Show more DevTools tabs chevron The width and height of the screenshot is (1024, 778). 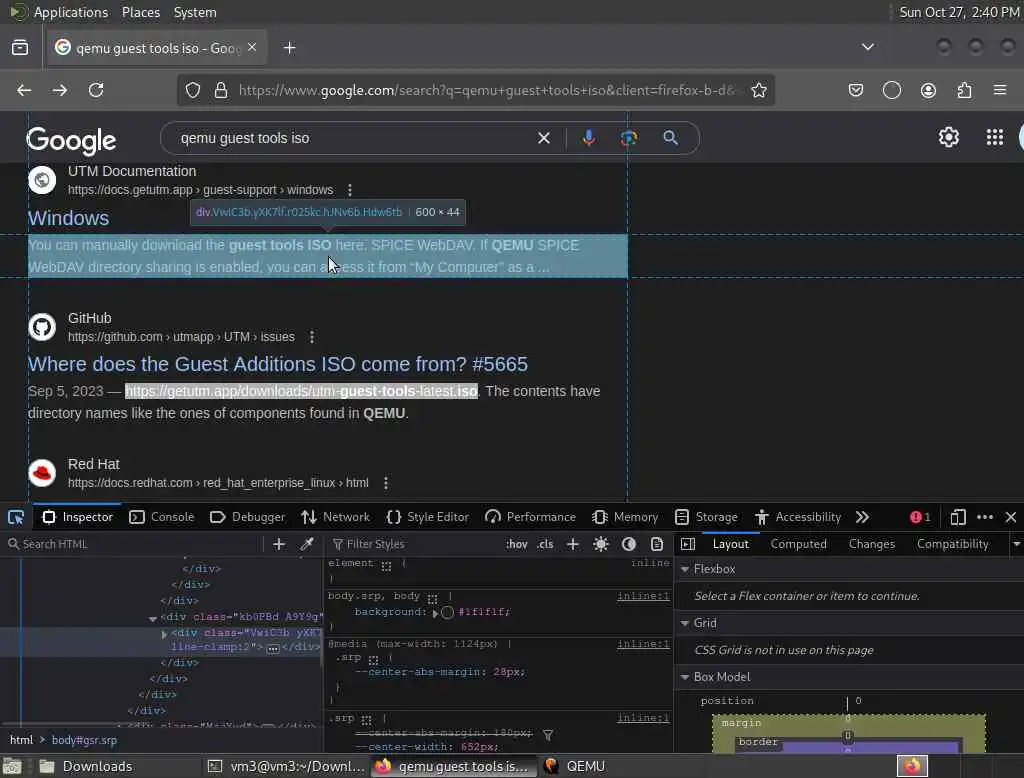(x=862, y=517)
